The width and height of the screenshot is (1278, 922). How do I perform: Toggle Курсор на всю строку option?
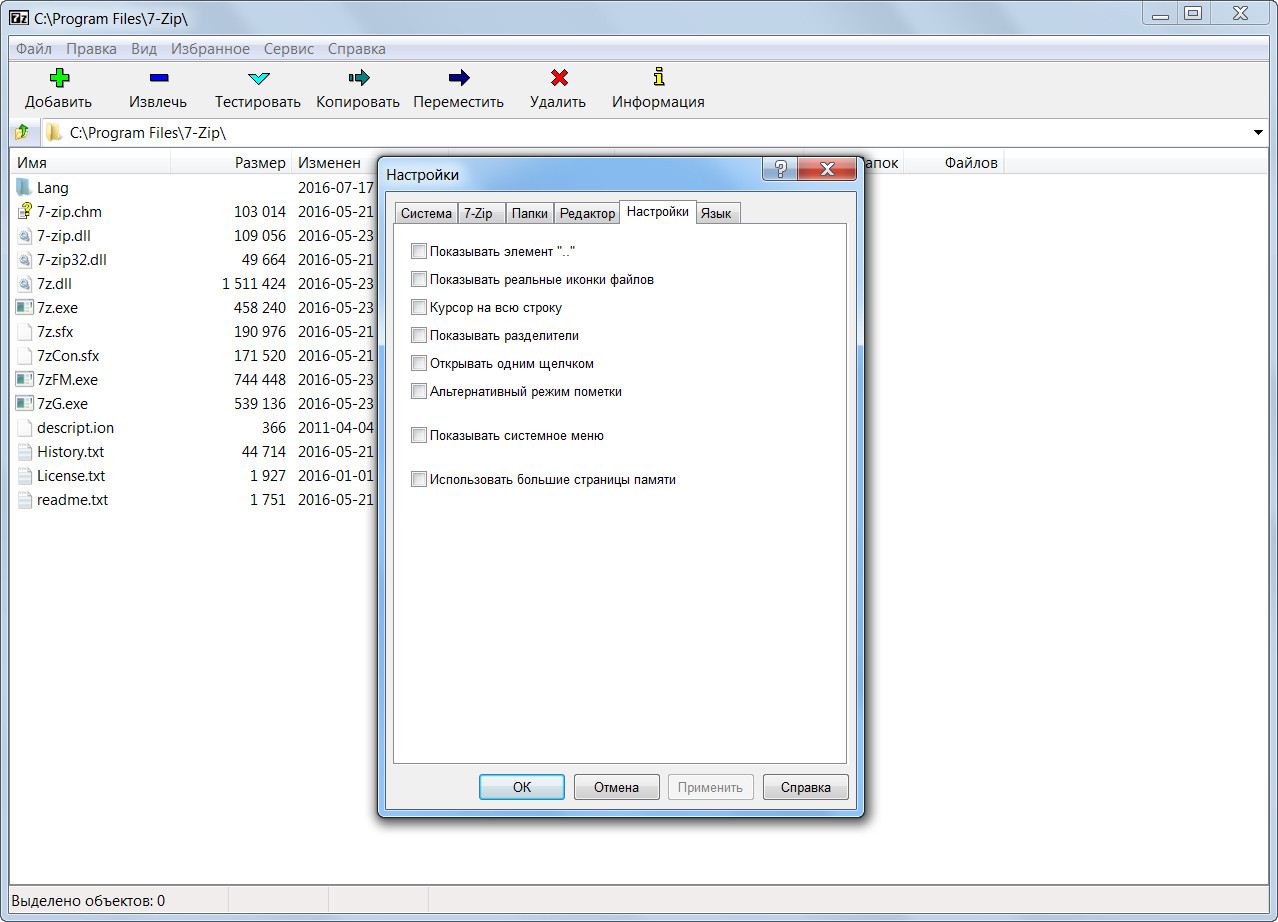coord(419,307)
